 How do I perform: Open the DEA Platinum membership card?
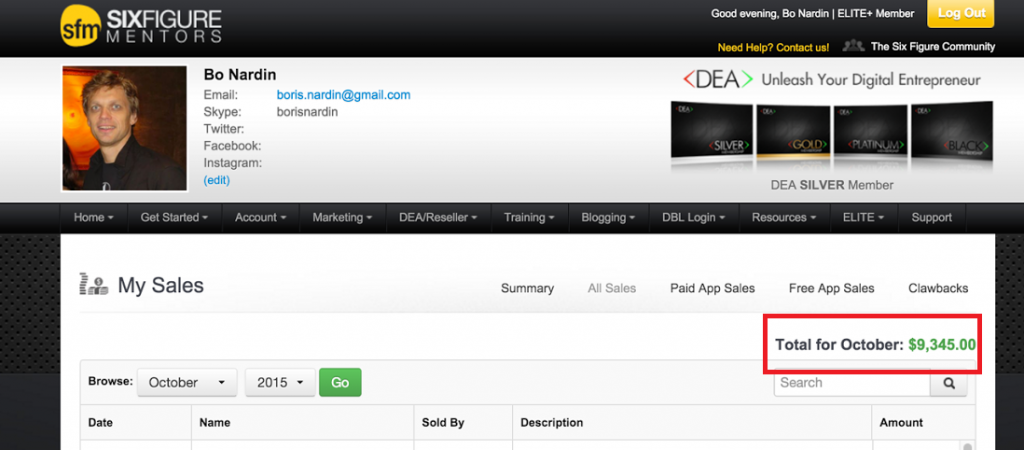[x=870, y=131]
